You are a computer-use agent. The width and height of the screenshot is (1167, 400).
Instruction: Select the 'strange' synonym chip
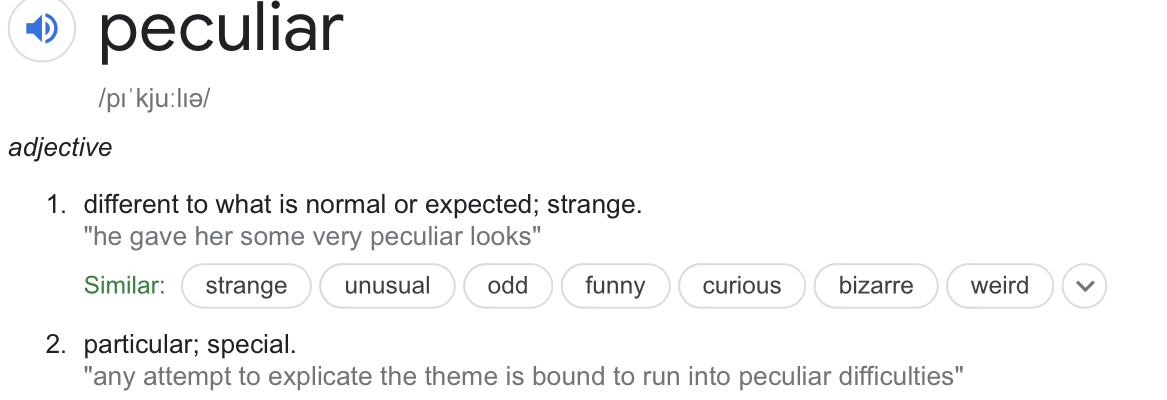click(x=246, y=286)
